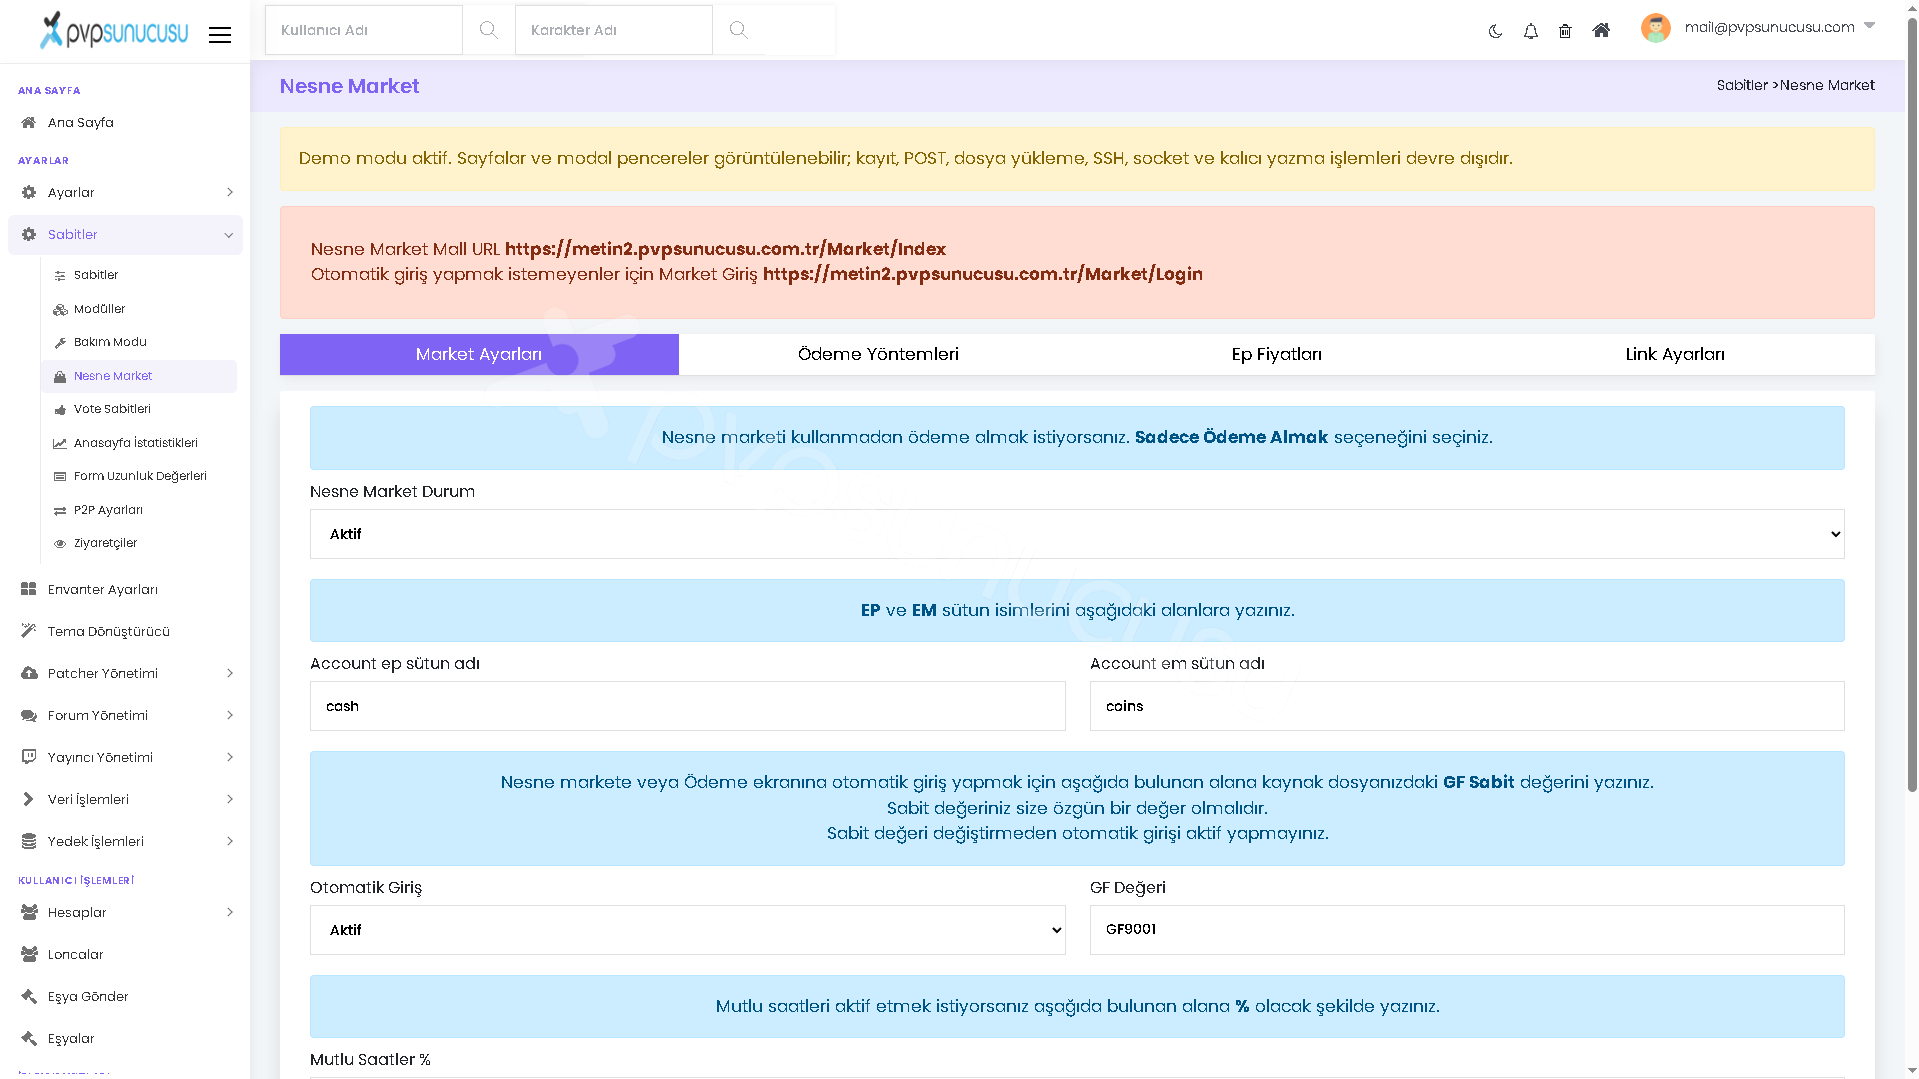Switch to Ödeme Yöntemleri tab
This screenshot has height=1079, width=1919.
tap(878, 354)
